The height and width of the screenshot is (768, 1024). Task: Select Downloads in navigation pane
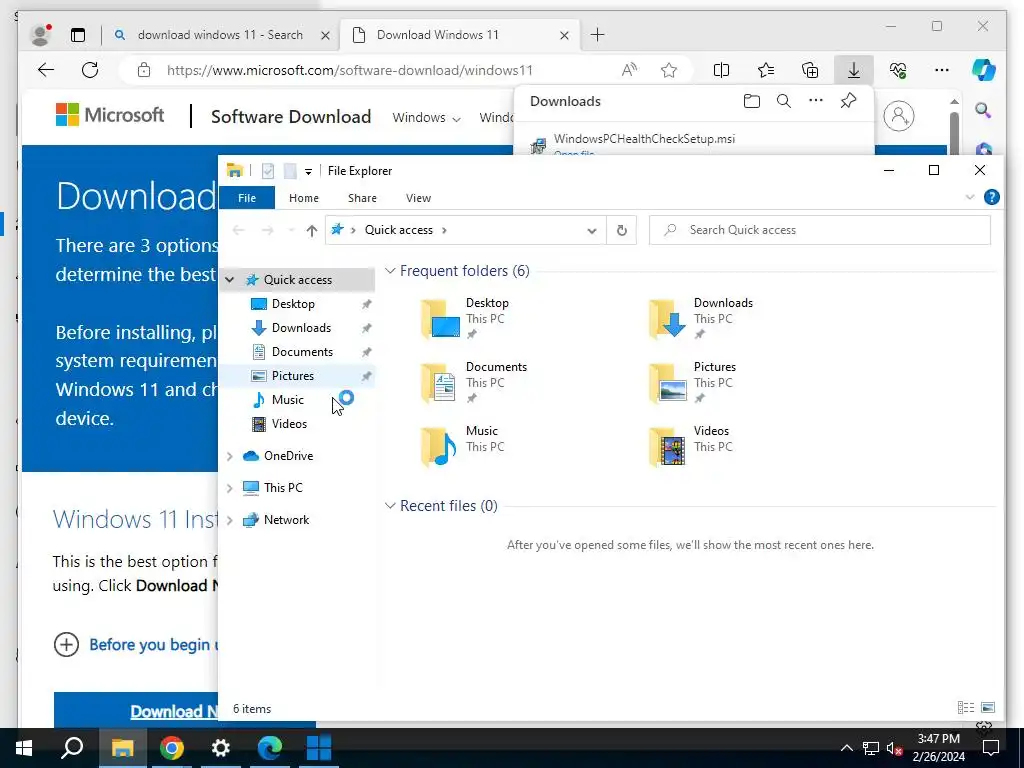tap(301, 328)
